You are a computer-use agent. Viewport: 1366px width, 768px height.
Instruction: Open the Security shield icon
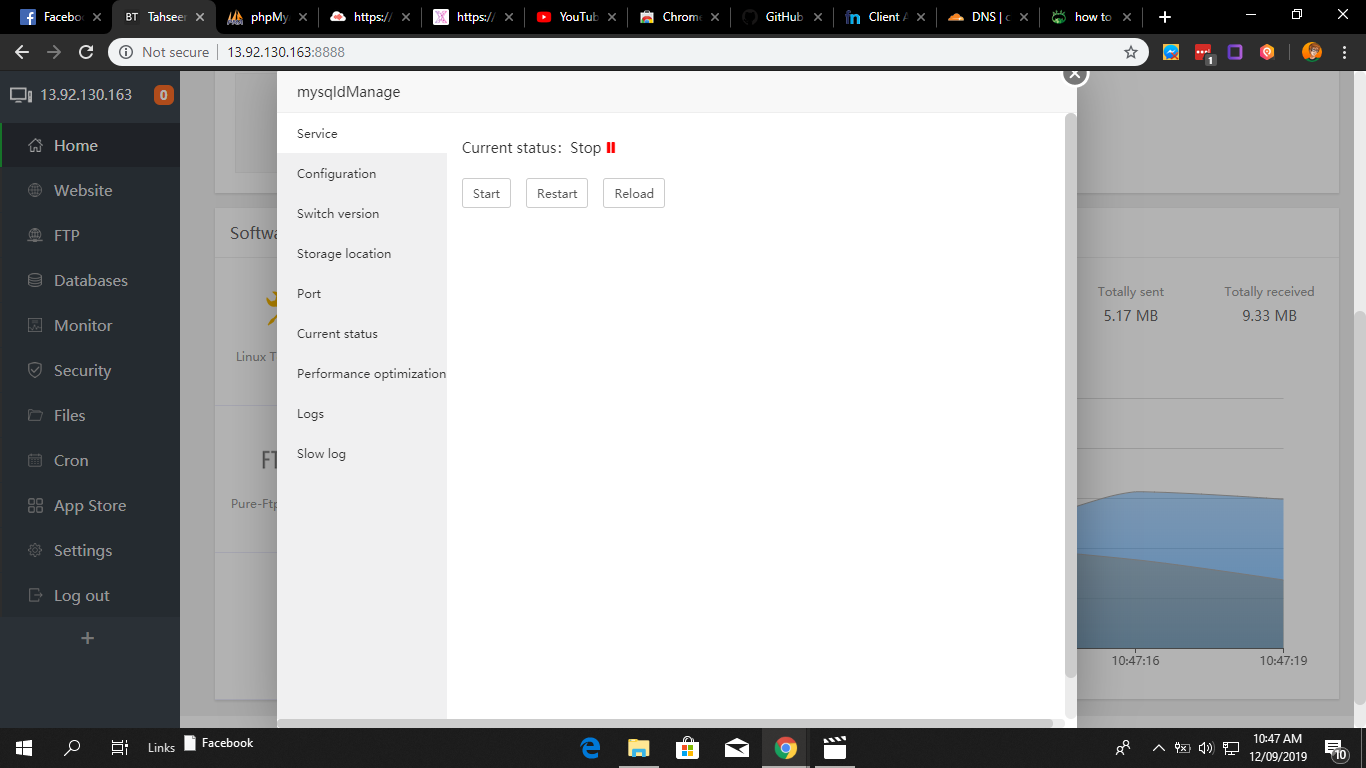pyautogui.click(x=35, y=371)
